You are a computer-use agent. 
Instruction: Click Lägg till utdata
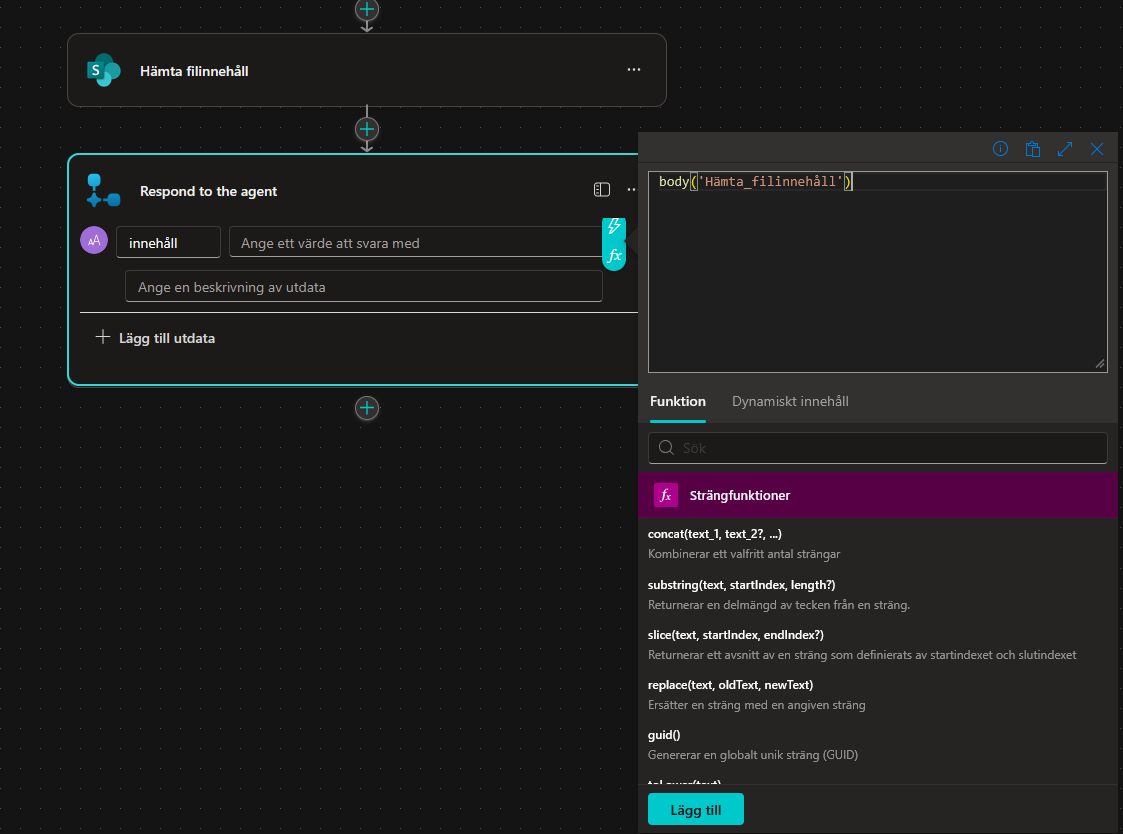pyautogui.click(x=155, y=337)
